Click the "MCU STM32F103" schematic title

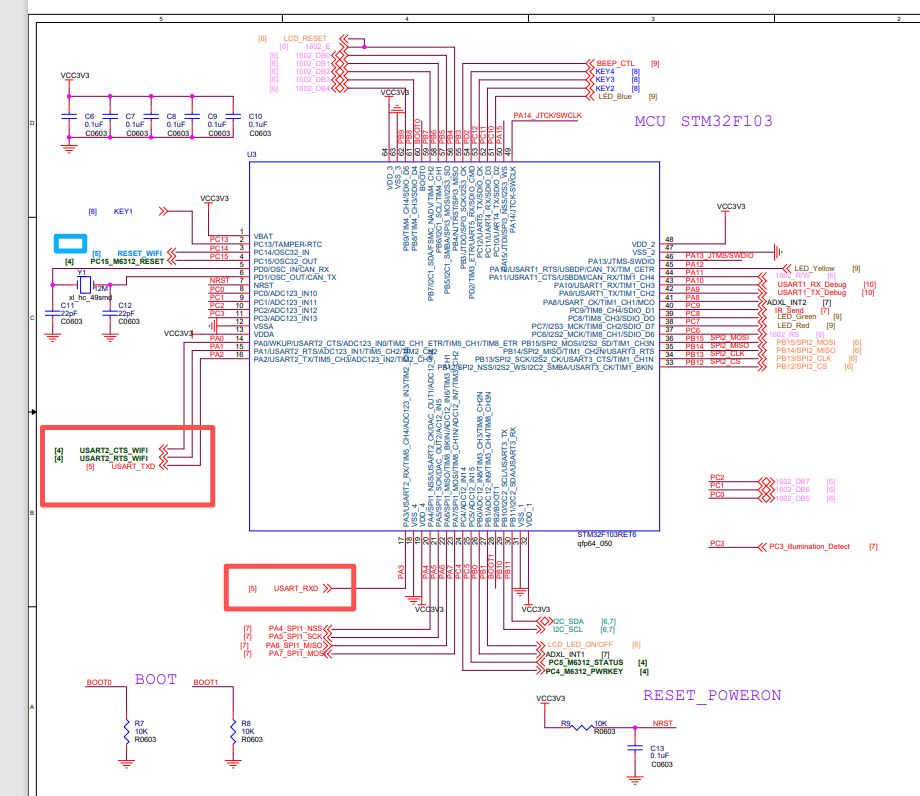coord(703,121)
